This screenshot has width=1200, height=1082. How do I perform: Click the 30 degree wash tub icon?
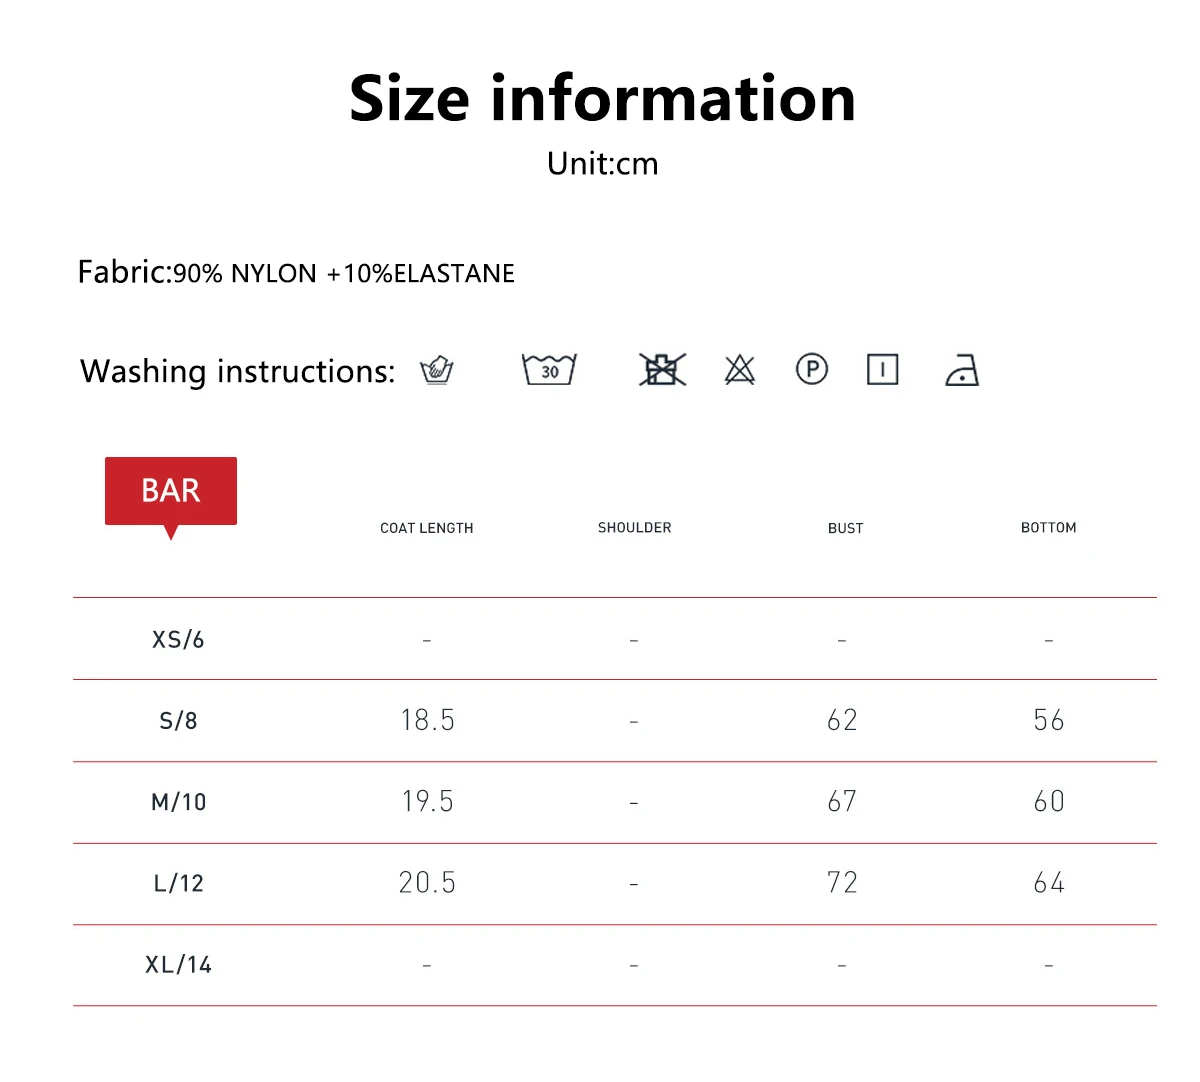click(x=549, y=369)
